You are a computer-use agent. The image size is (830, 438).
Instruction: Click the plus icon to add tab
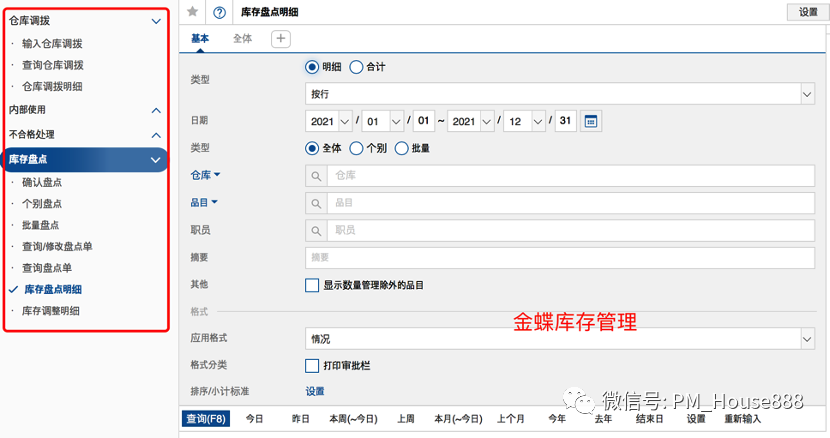281,38
